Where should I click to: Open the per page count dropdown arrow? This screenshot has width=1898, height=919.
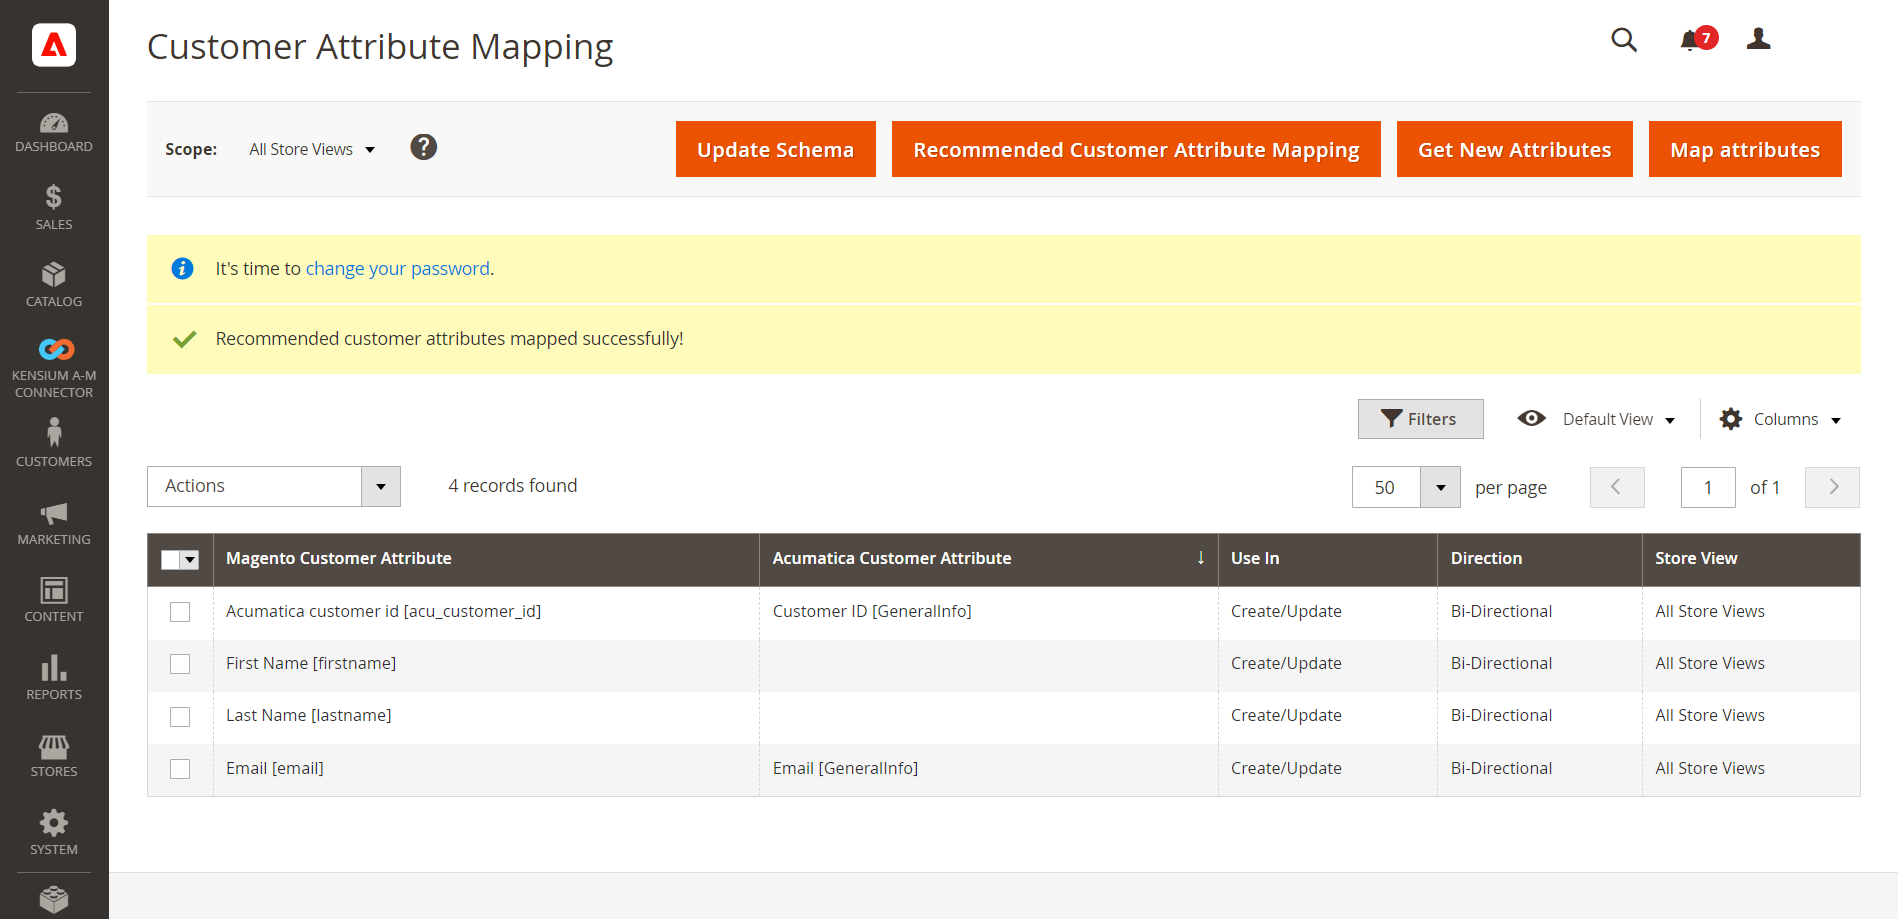coord(1441,487)
